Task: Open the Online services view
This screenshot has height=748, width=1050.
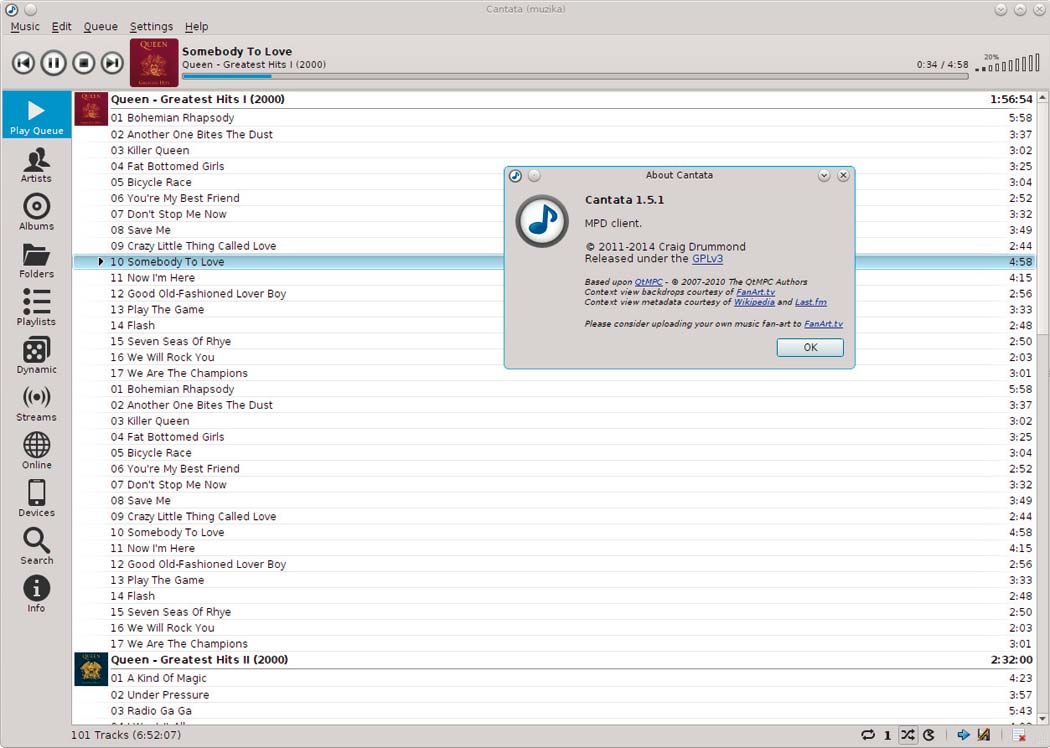Action: [x=36, y=450]
